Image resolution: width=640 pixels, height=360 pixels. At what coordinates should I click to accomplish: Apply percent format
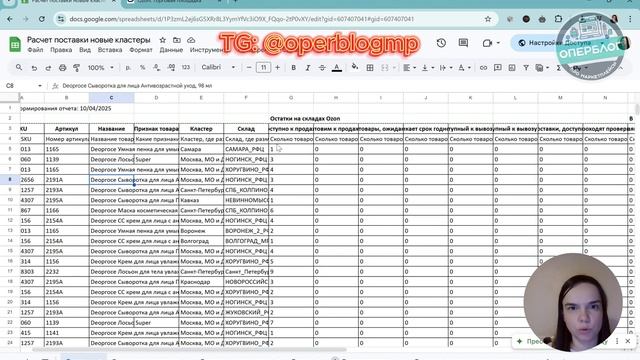click(x=142, y=68)
